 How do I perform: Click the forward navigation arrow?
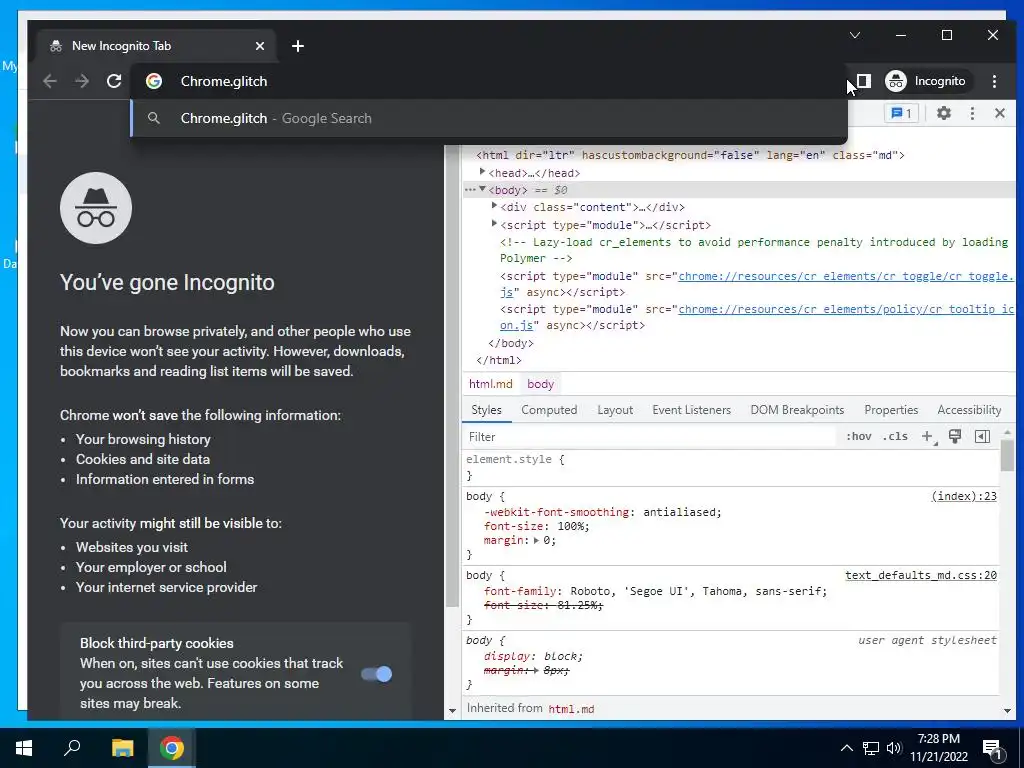82,81
